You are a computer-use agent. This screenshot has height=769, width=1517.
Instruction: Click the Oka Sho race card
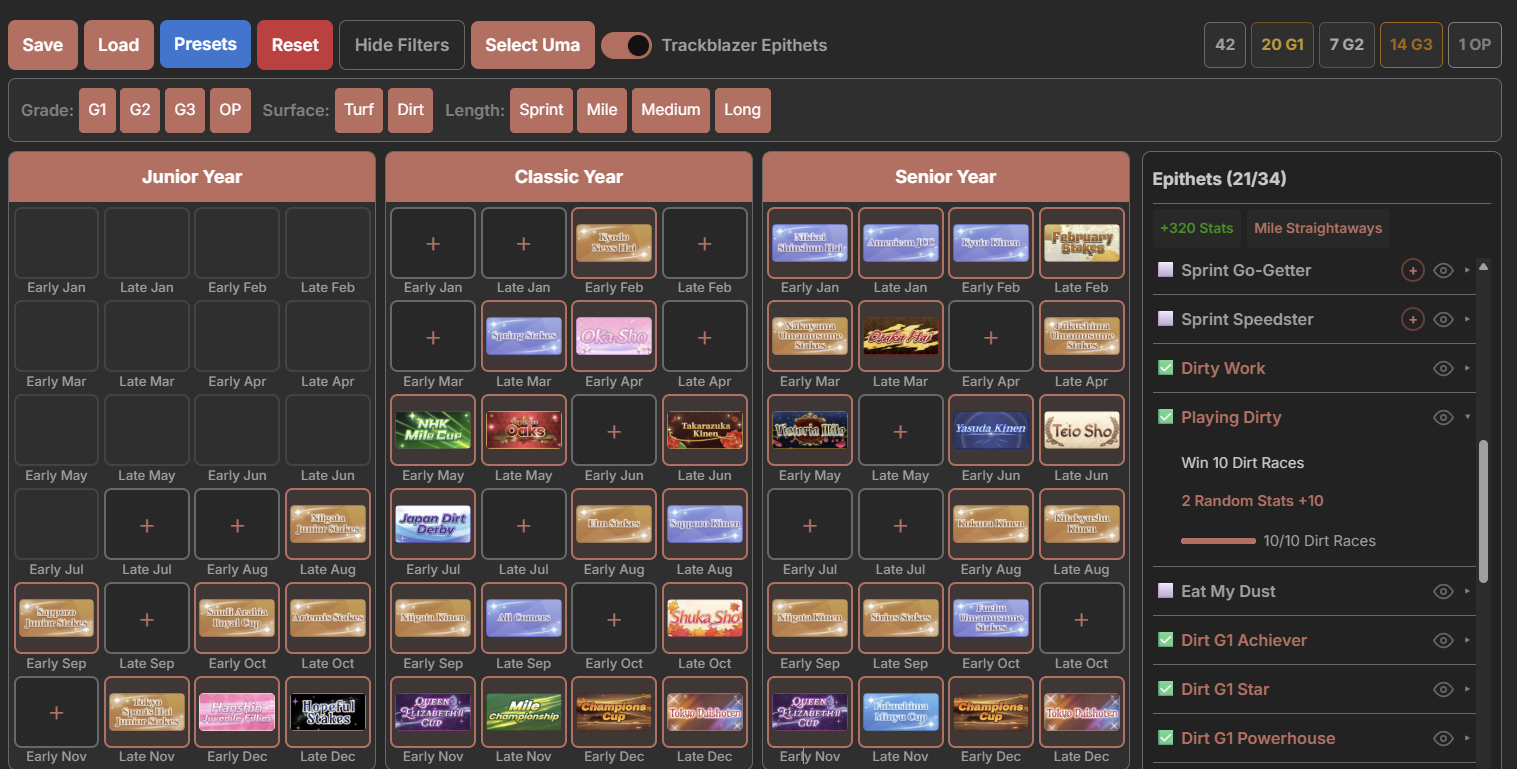point(614,336)
